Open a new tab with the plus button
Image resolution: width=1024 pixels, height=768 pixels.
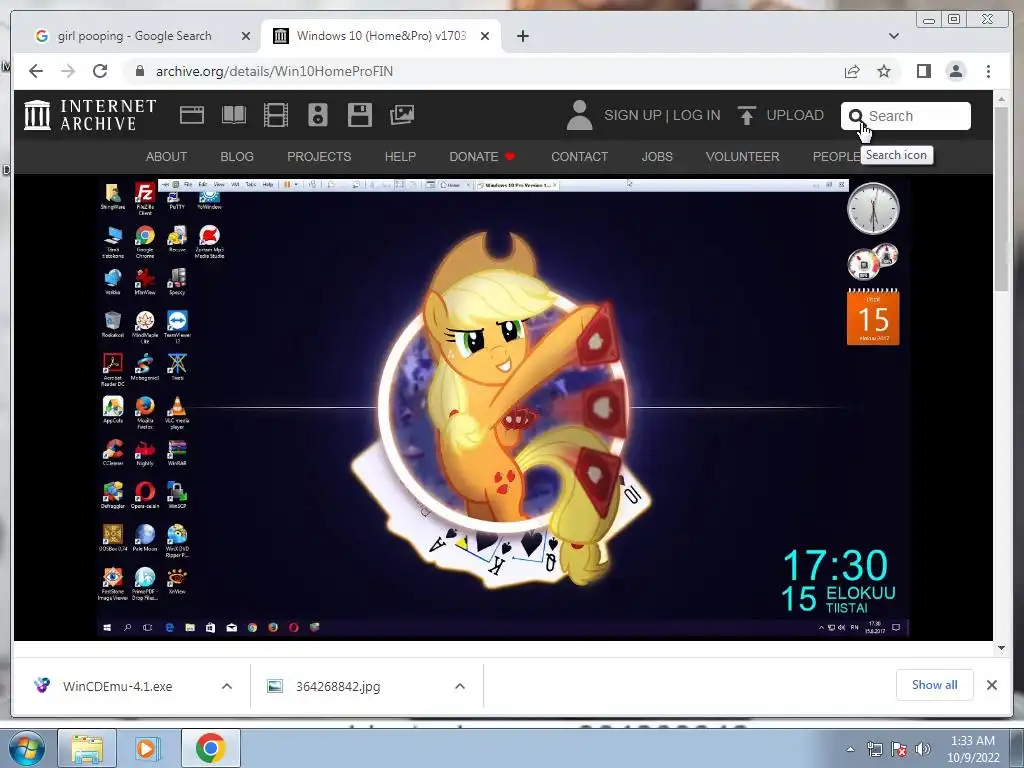tap(522, 36)
